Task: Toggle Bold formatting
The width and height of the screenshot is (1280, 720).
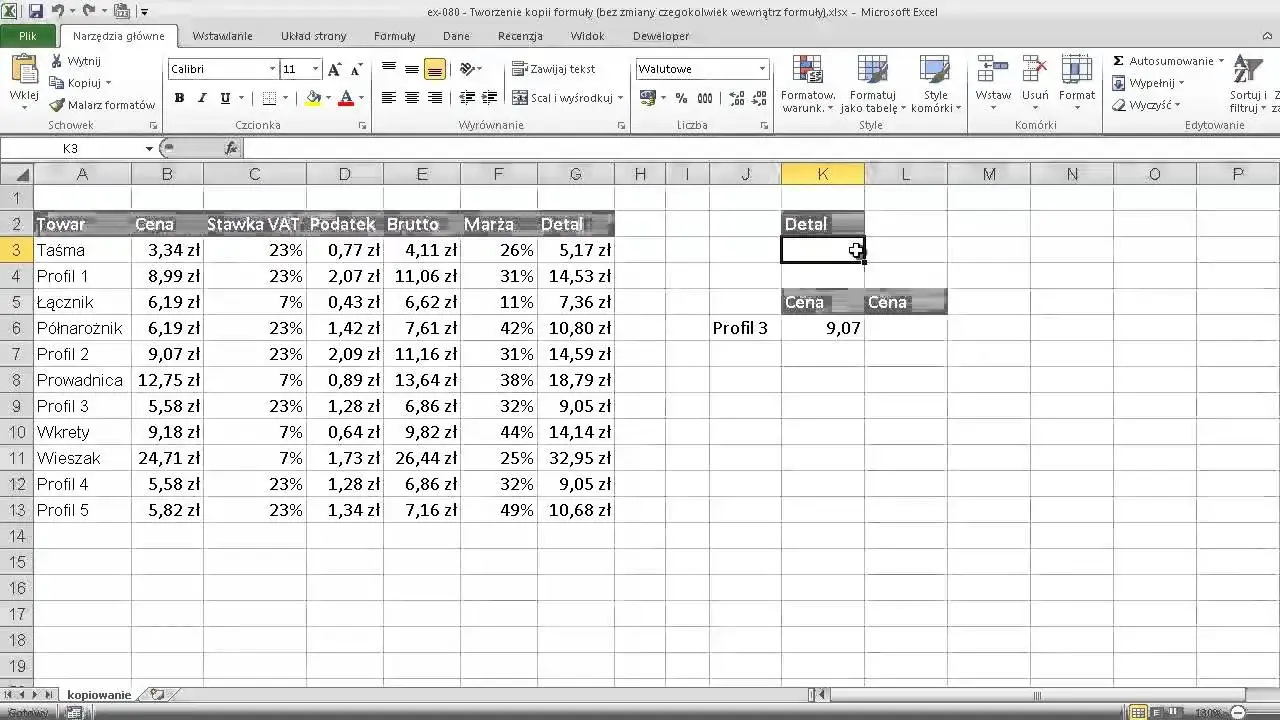Action: click(179, 98)
